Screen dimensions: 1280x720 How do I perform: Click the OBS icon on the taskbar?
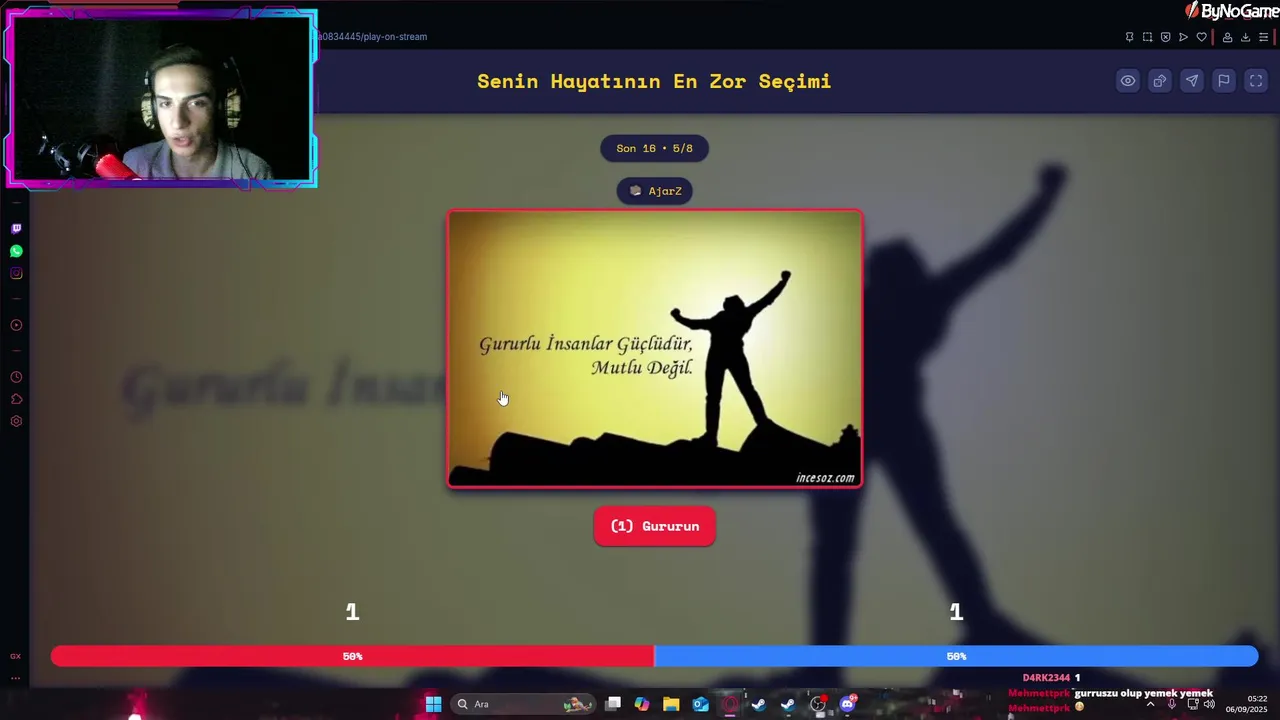818,704
